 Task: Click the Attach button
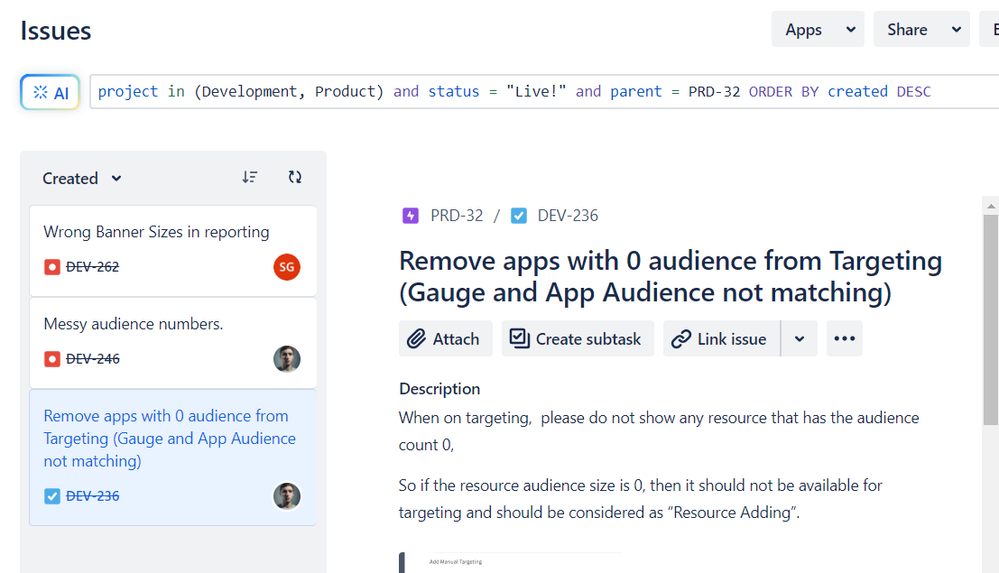point(445,339)
